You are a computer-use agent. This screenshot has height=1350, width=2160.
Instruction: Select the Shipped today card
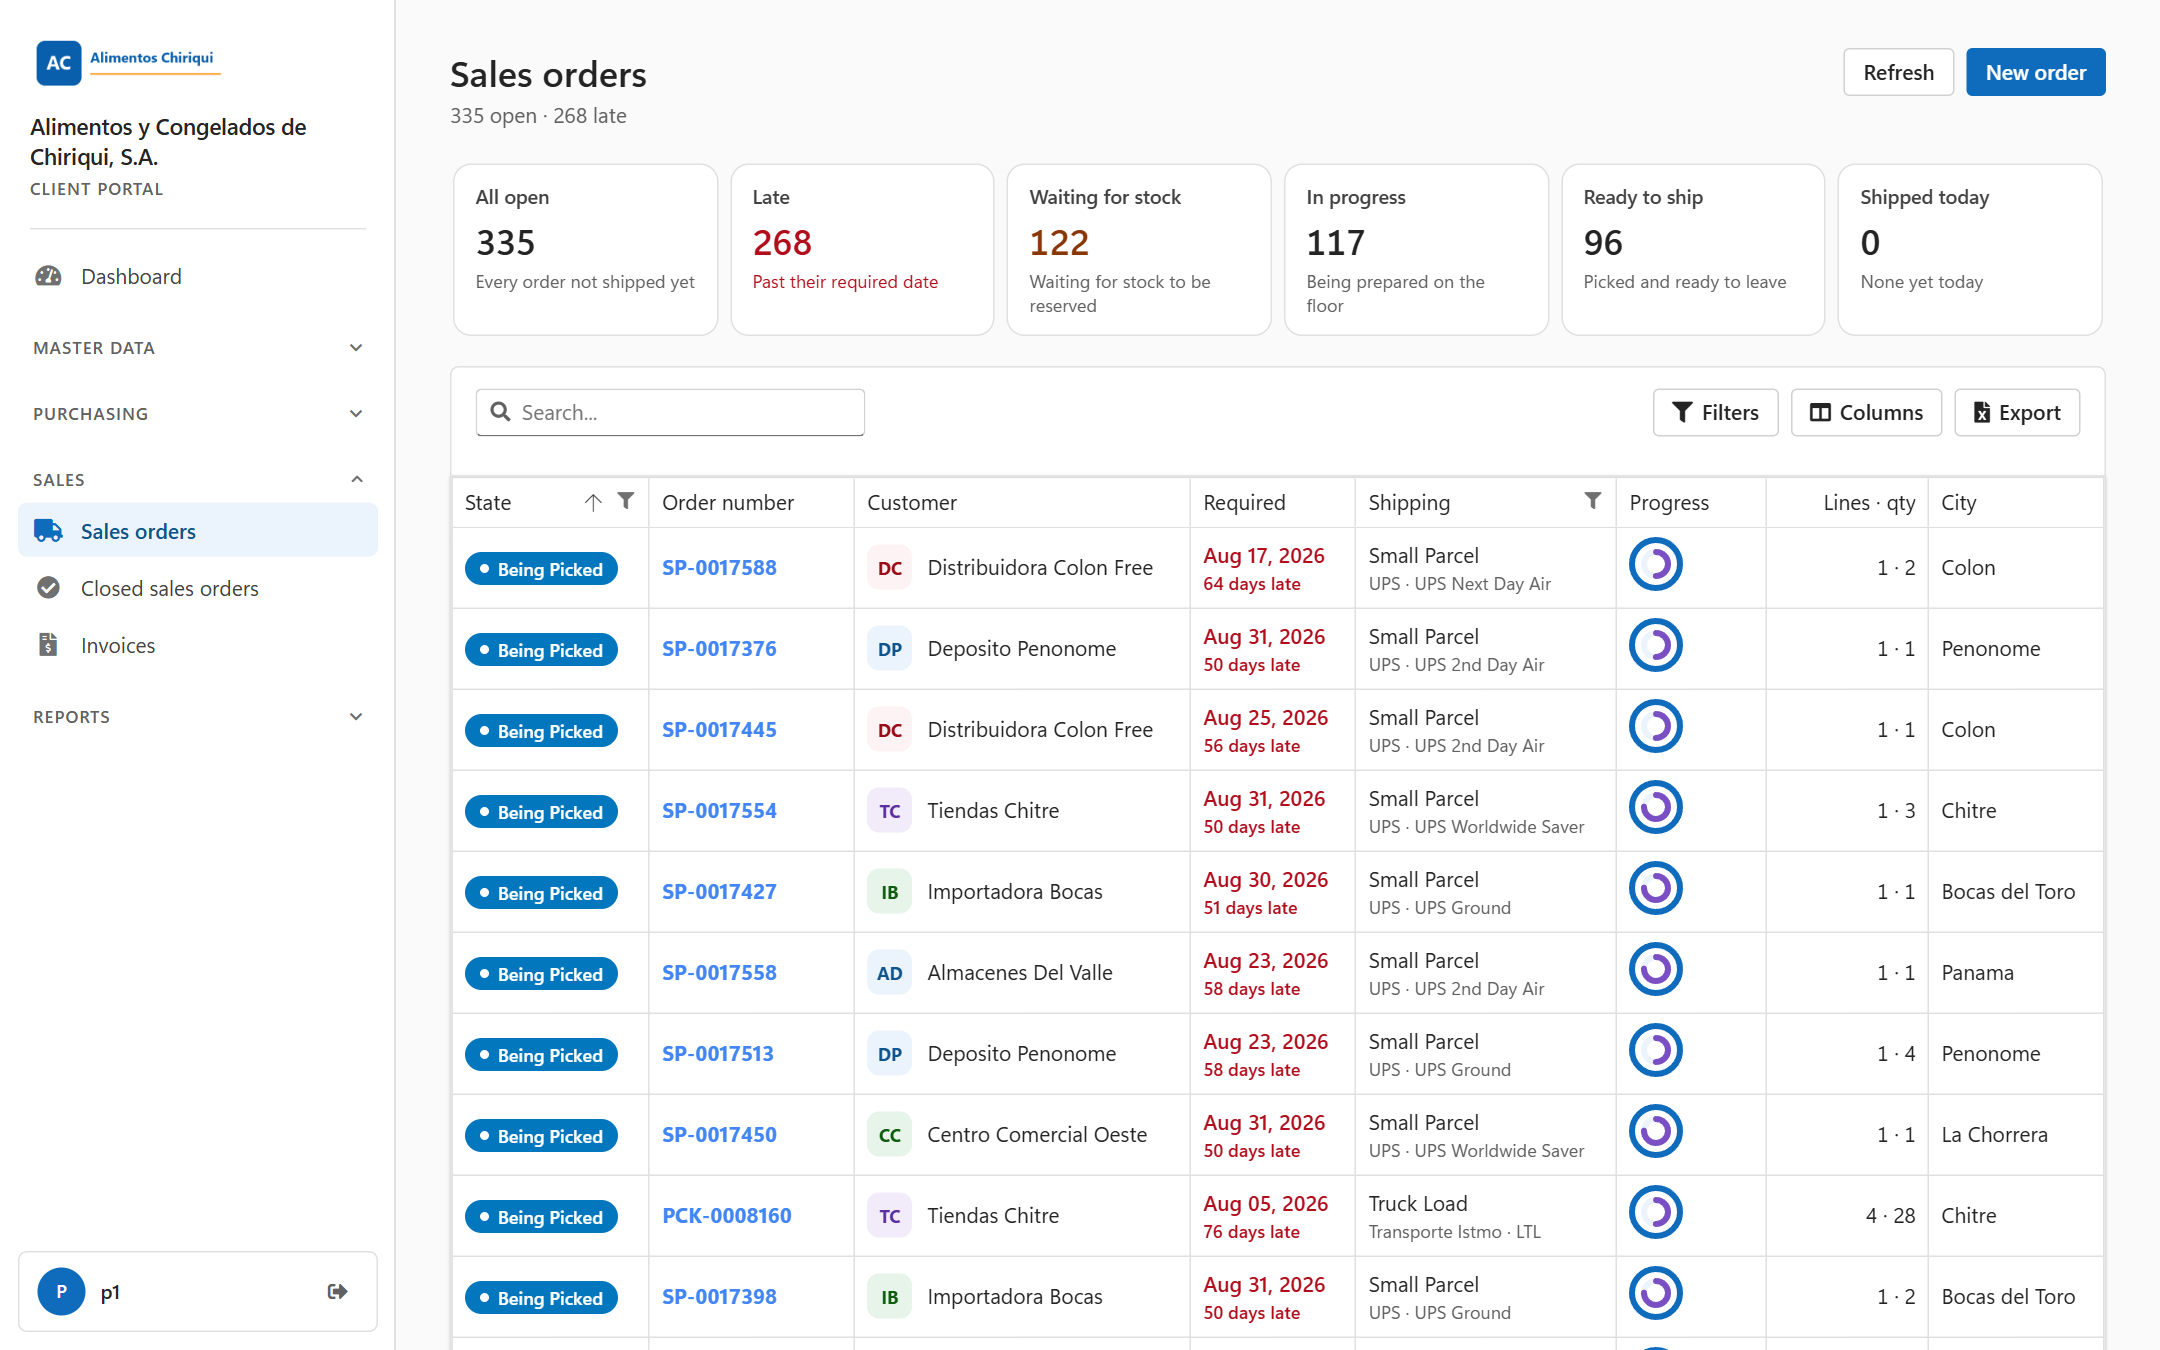pyautogui.click(x=1970, y=250)
